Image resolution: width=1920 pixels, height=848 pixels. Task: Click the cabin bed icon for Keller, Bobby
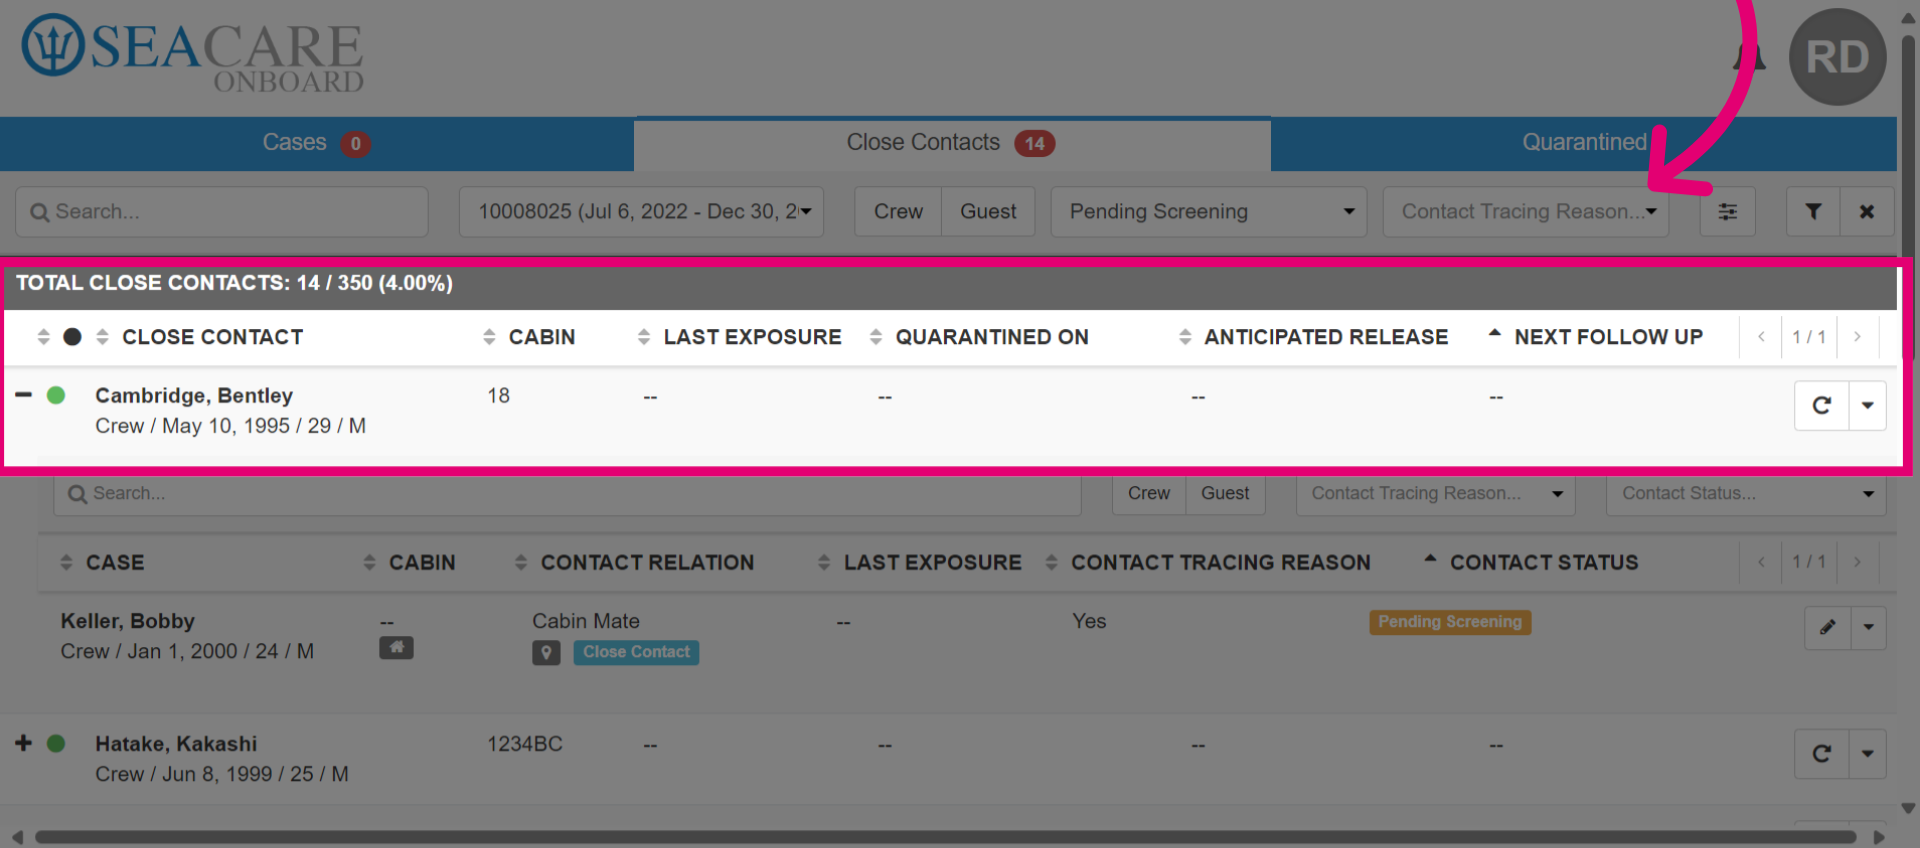(396, 648)
